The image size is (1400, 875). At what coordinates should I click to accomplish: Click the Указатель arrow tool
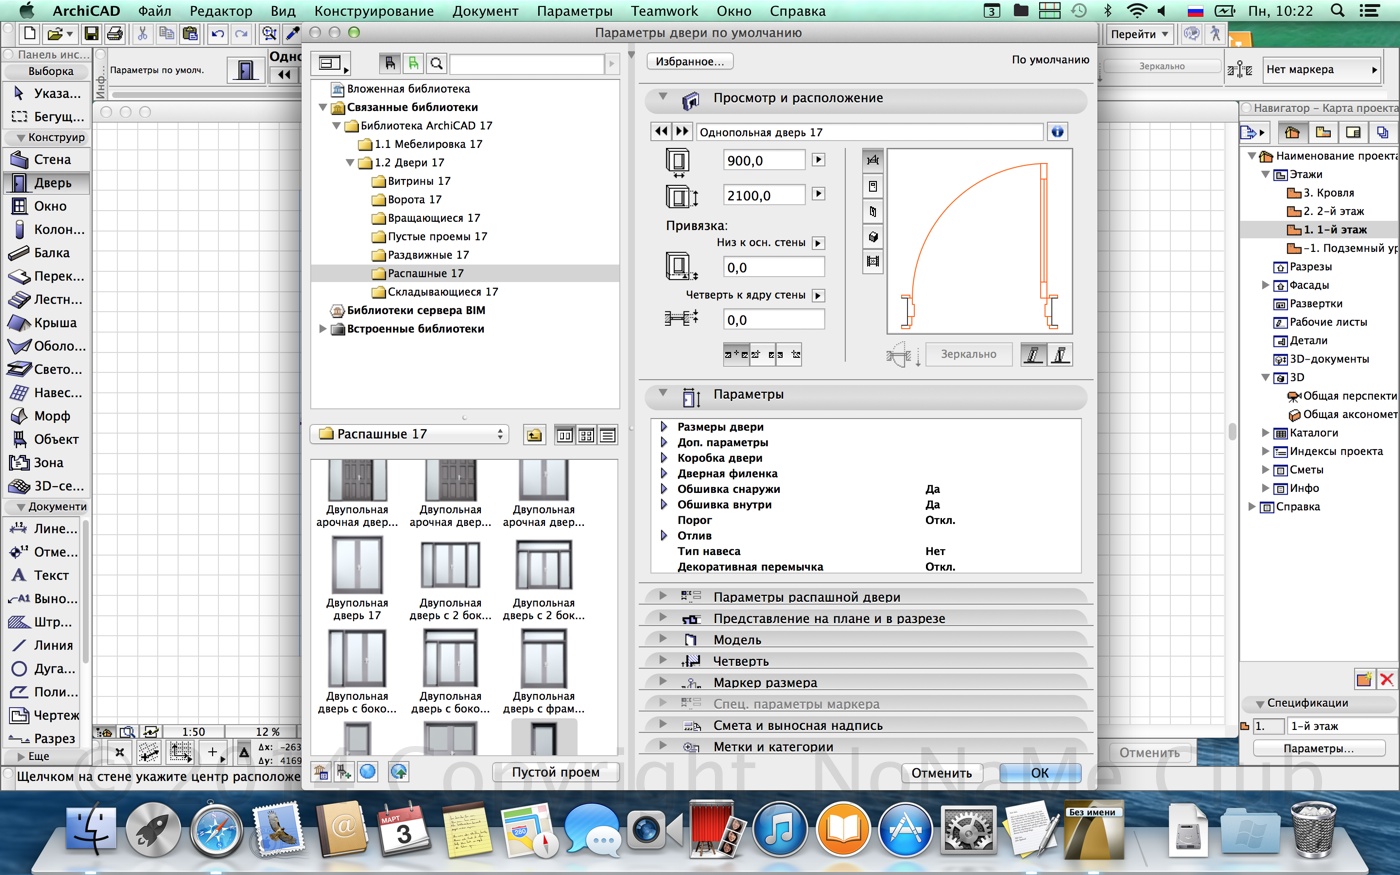(45, 93)
